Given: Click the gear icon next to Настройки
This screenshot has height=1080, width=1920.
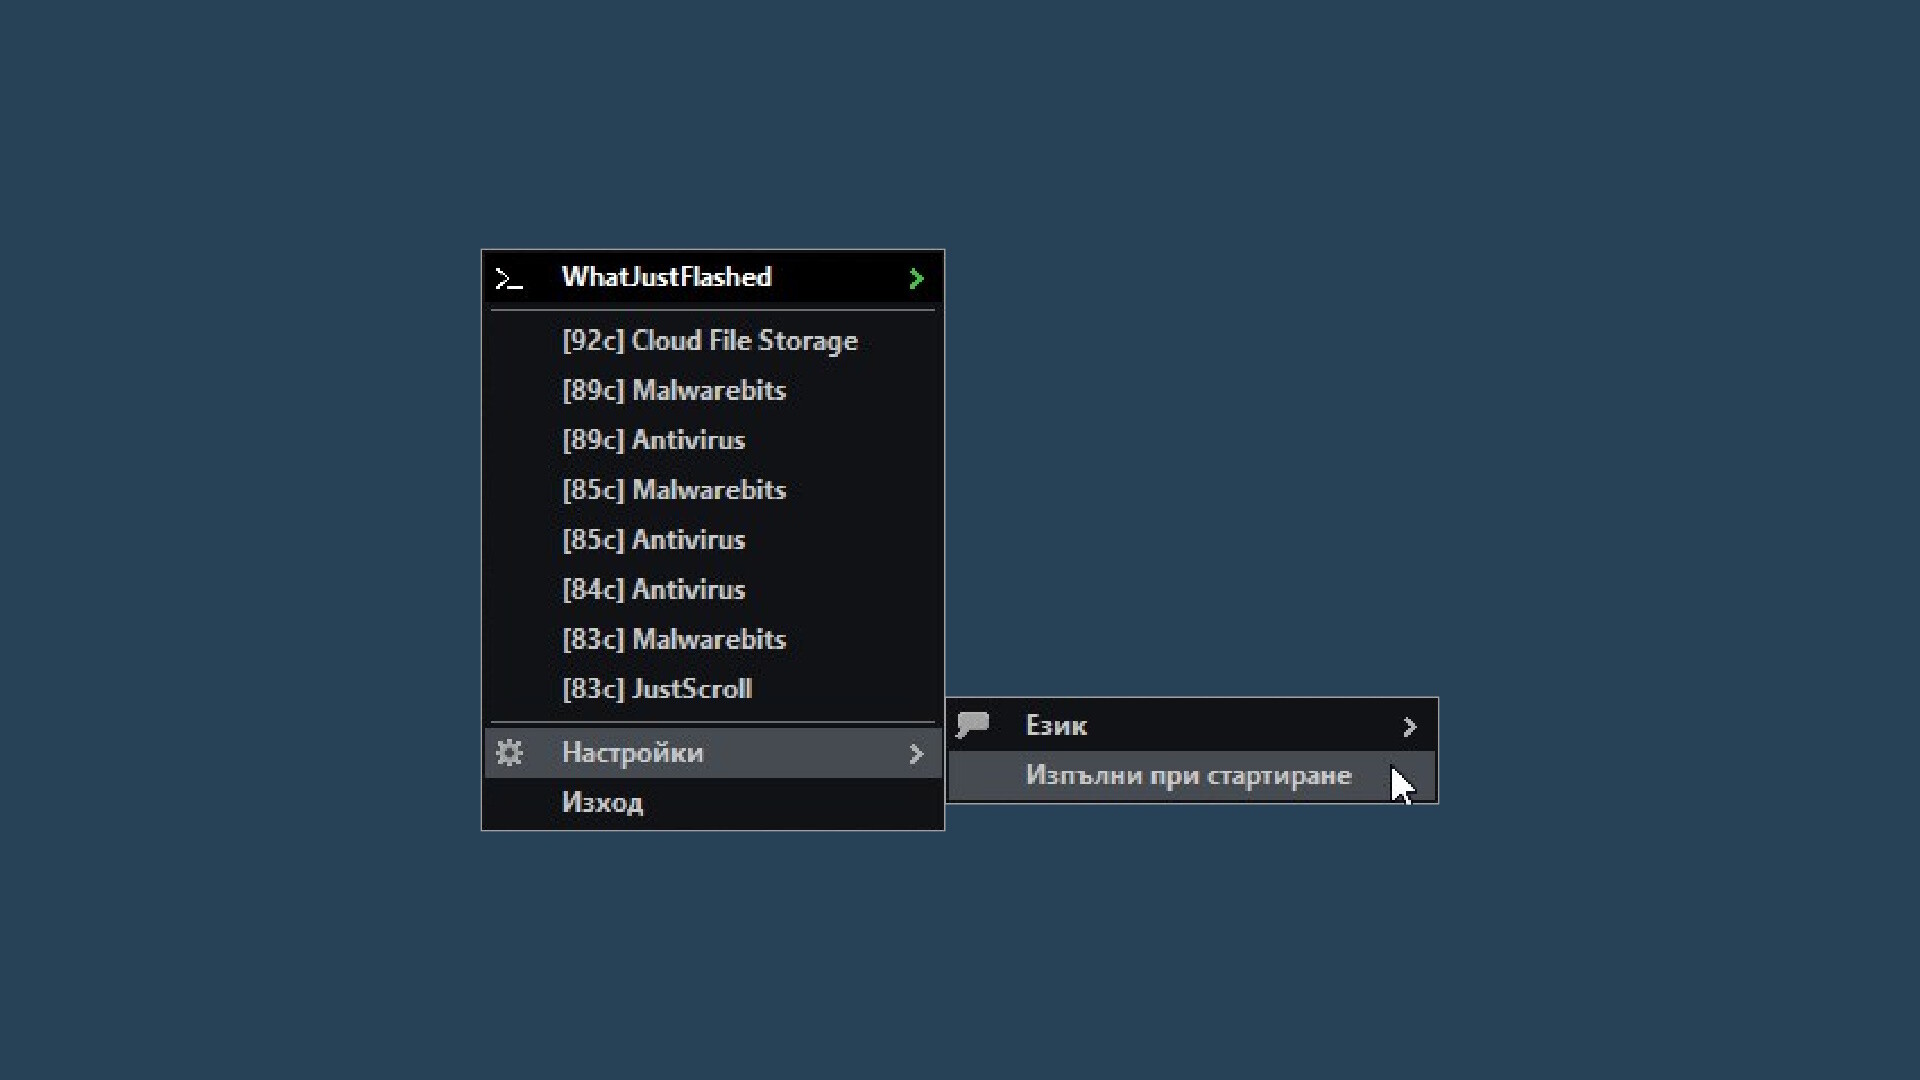Looking at the screenshot, I should (510, 753).
